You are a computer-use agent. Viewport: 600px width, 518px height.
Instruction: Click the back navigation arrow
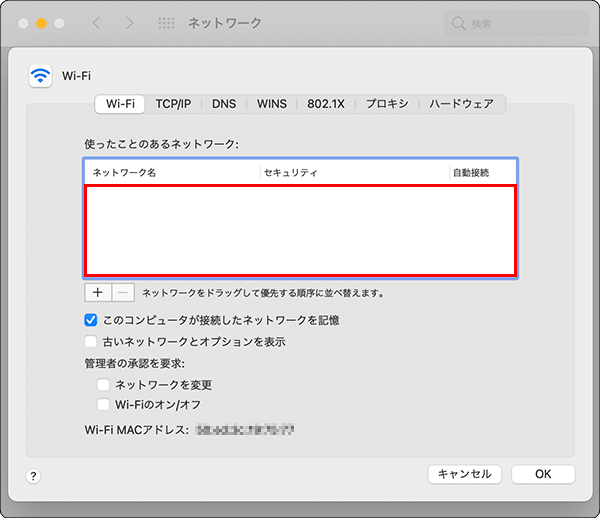pyautogui.click(x=96, y=22)
